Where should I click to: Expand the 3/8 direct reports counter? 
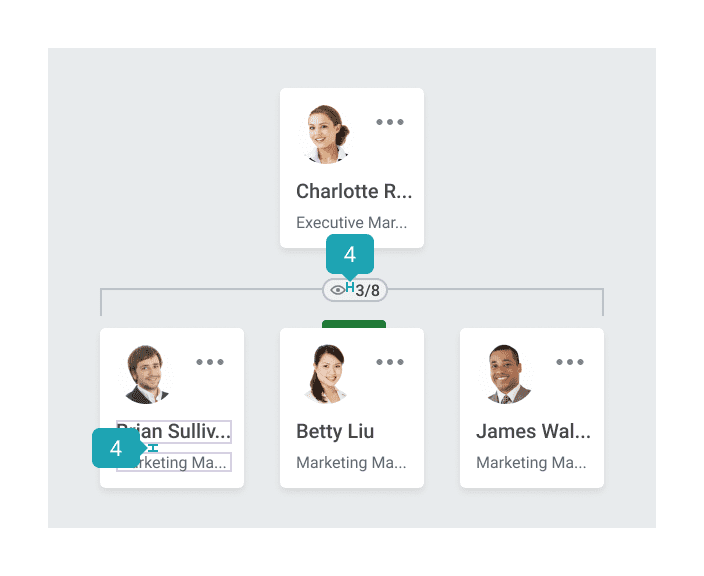pyautogui.click(x=367, y=291)
